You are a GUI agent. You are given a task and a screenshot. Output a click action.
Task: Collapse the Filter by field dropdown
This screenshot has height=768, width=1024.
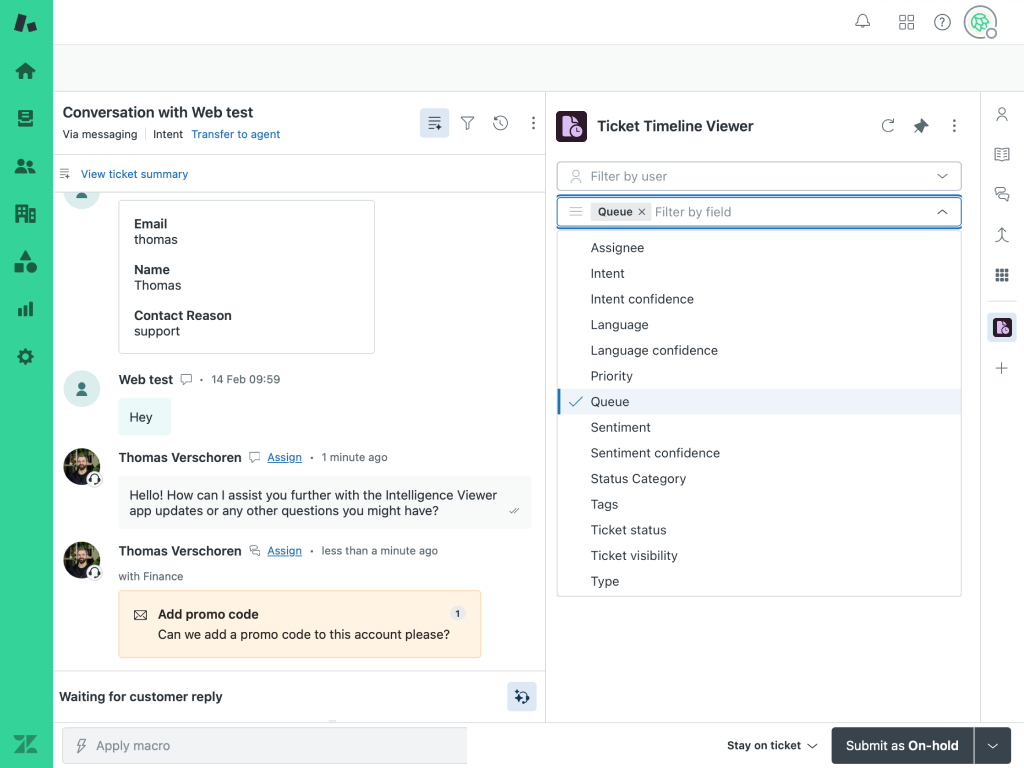pos(942,212)
